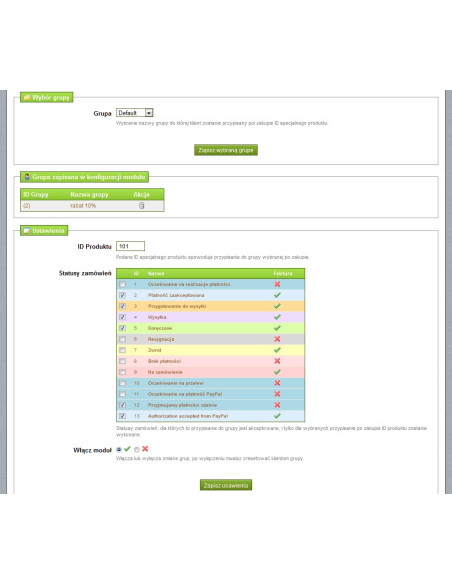Click the ID Grupy column header
The image size is (452, 584).
click(x=36, y=194)
